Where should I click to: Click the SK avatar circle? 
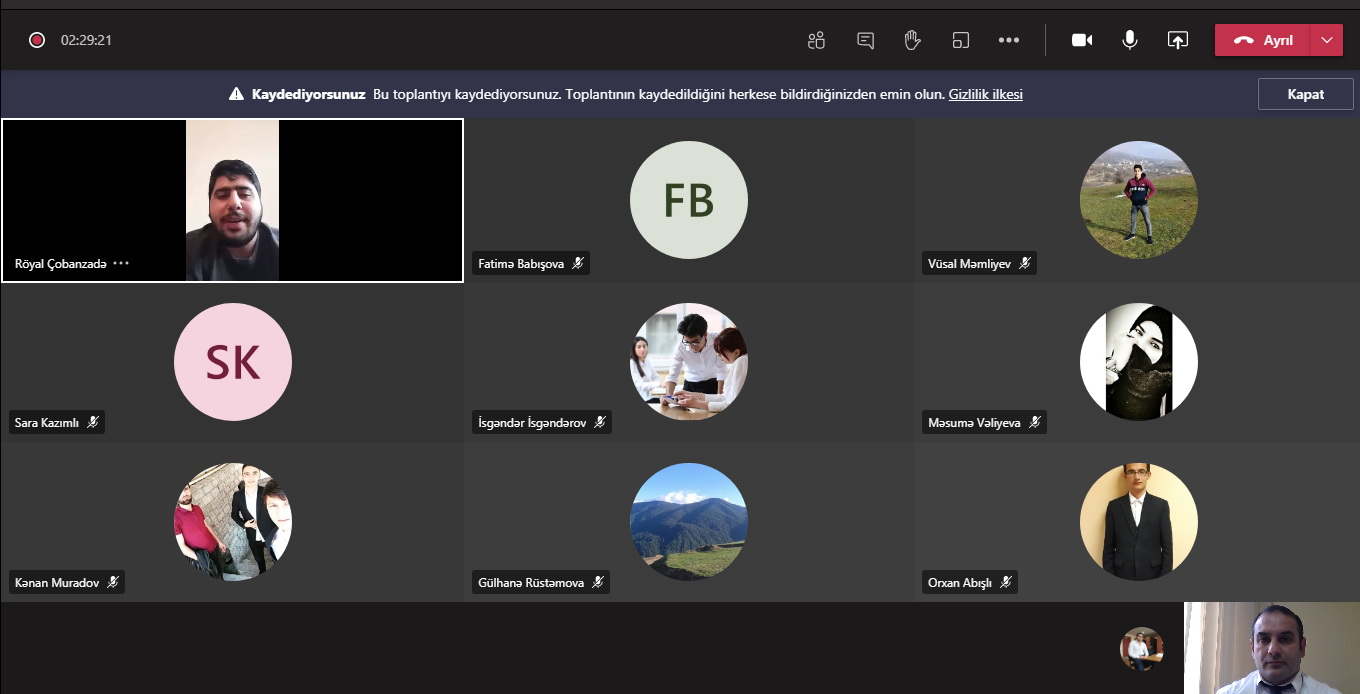(x=233, y=361)
